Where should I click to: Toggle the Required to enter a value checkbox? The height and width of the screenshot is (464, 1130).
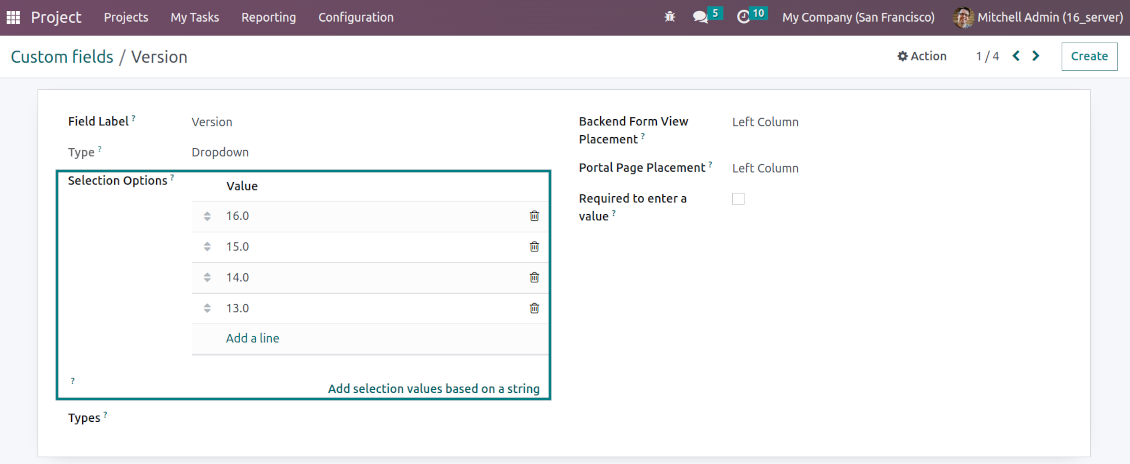pos(738,199)
